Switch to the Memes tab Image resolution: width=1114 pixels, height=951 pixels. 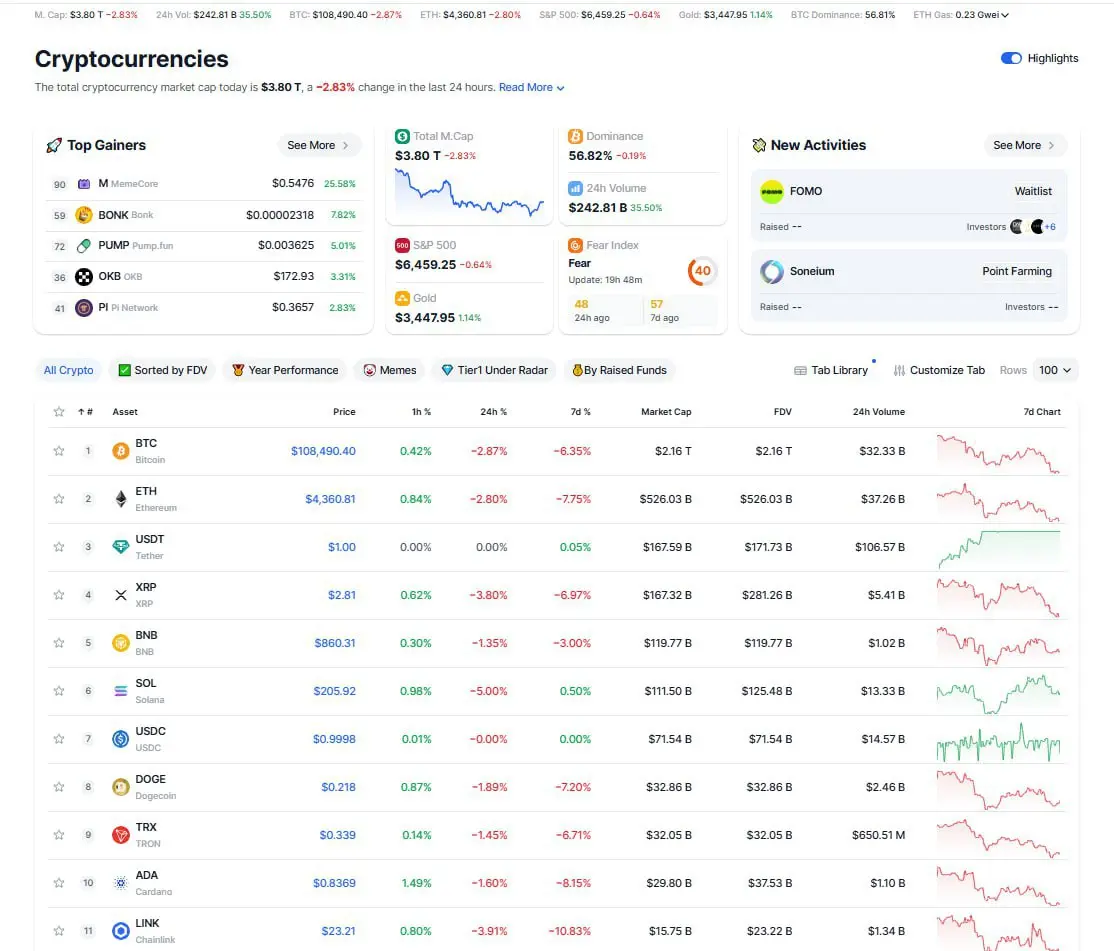pyautogui.click(x=389, y=370)
